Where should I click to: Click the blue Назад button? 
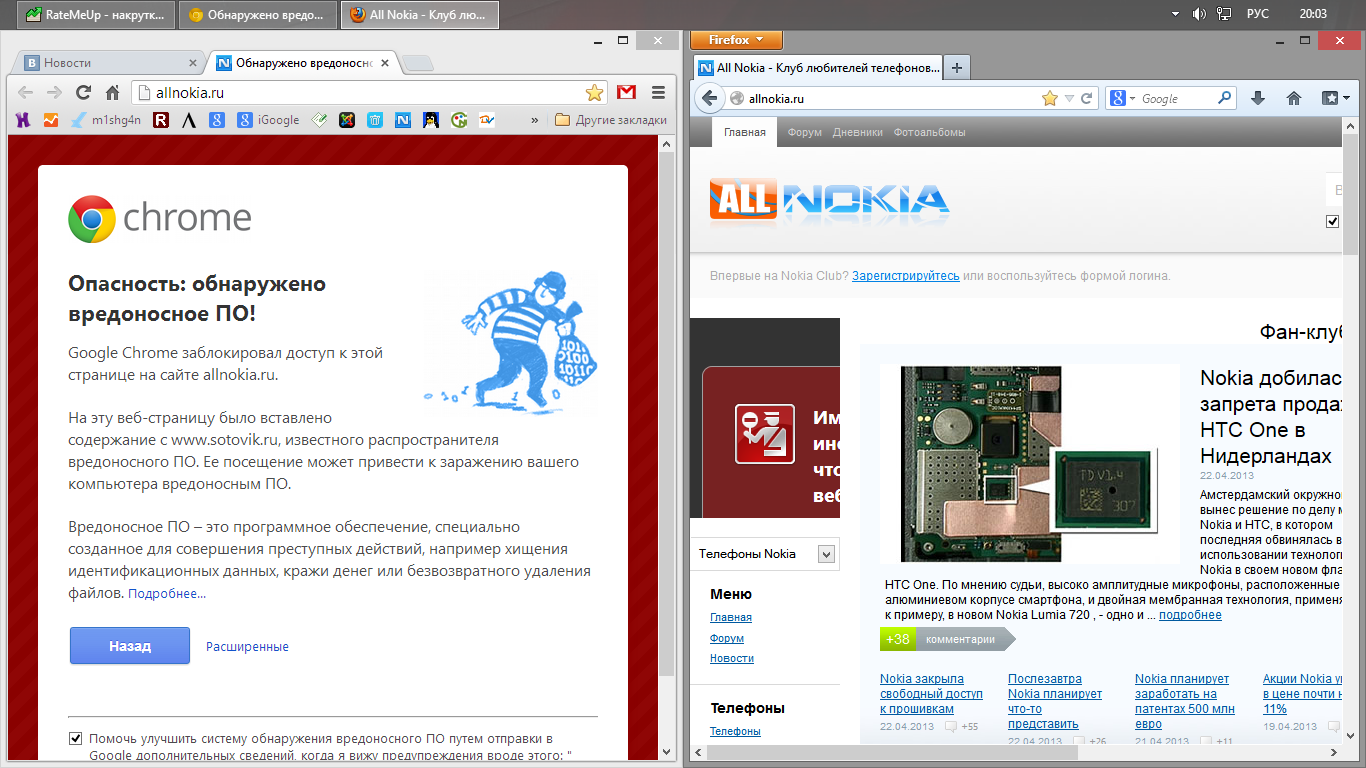click(x=130, y=646)
